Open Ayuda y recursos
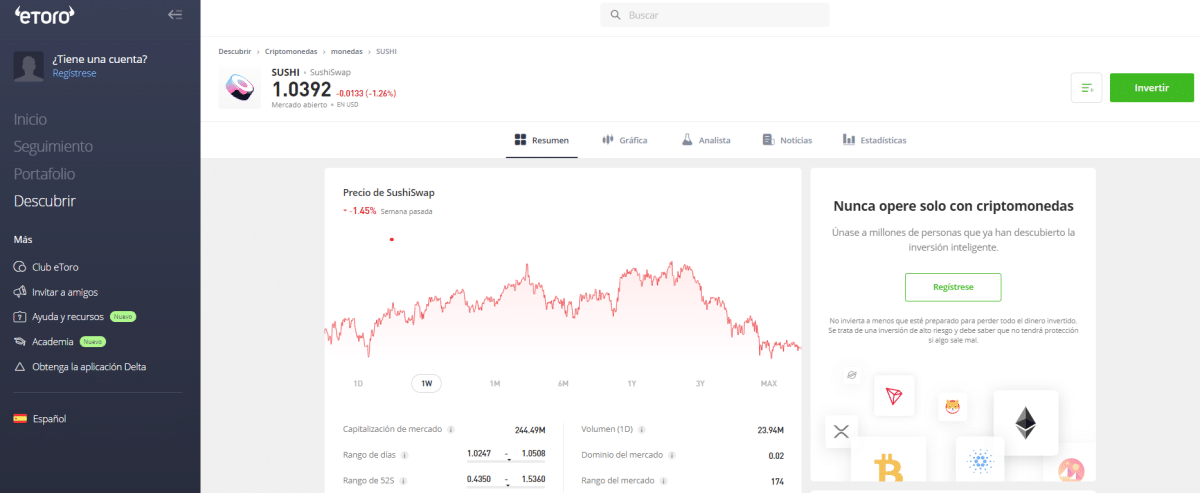Viewport: 1200px width, 493px height. (x=68, y=317)
